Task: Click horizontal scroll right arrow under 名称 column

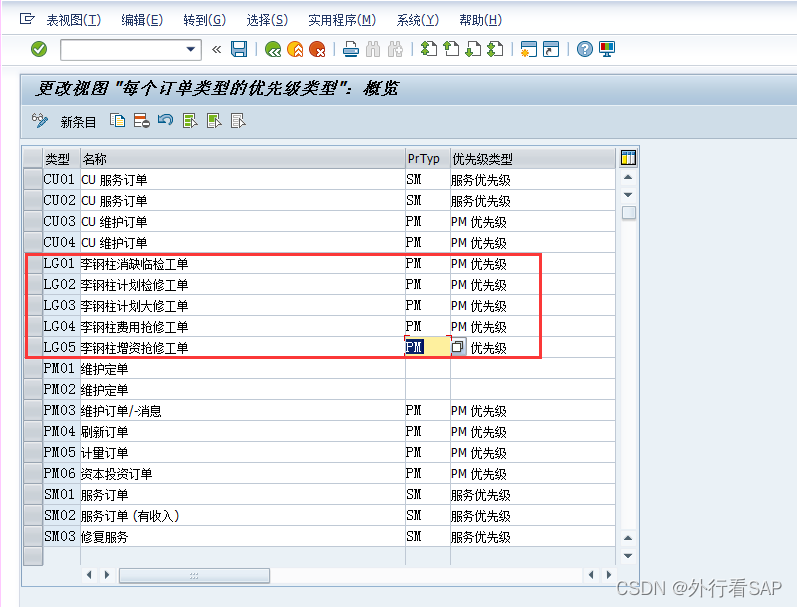Action: coord(107,575)
